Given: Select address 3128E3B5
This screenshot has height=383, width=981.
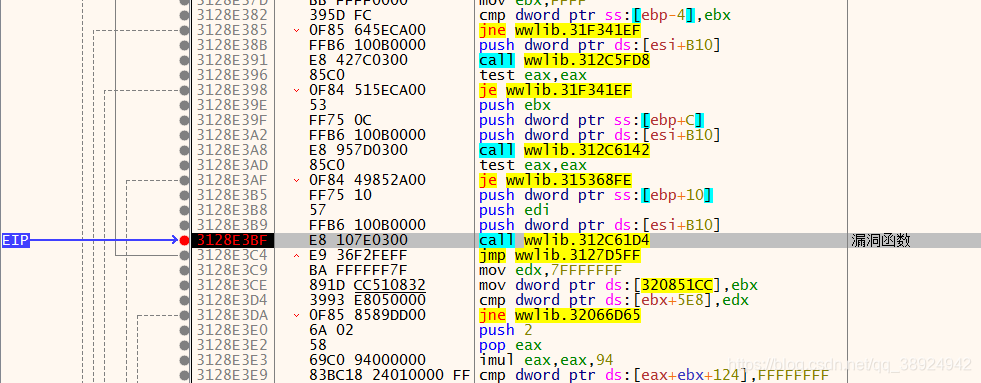Looking at the screenshot, I should (x=231, y=195).
